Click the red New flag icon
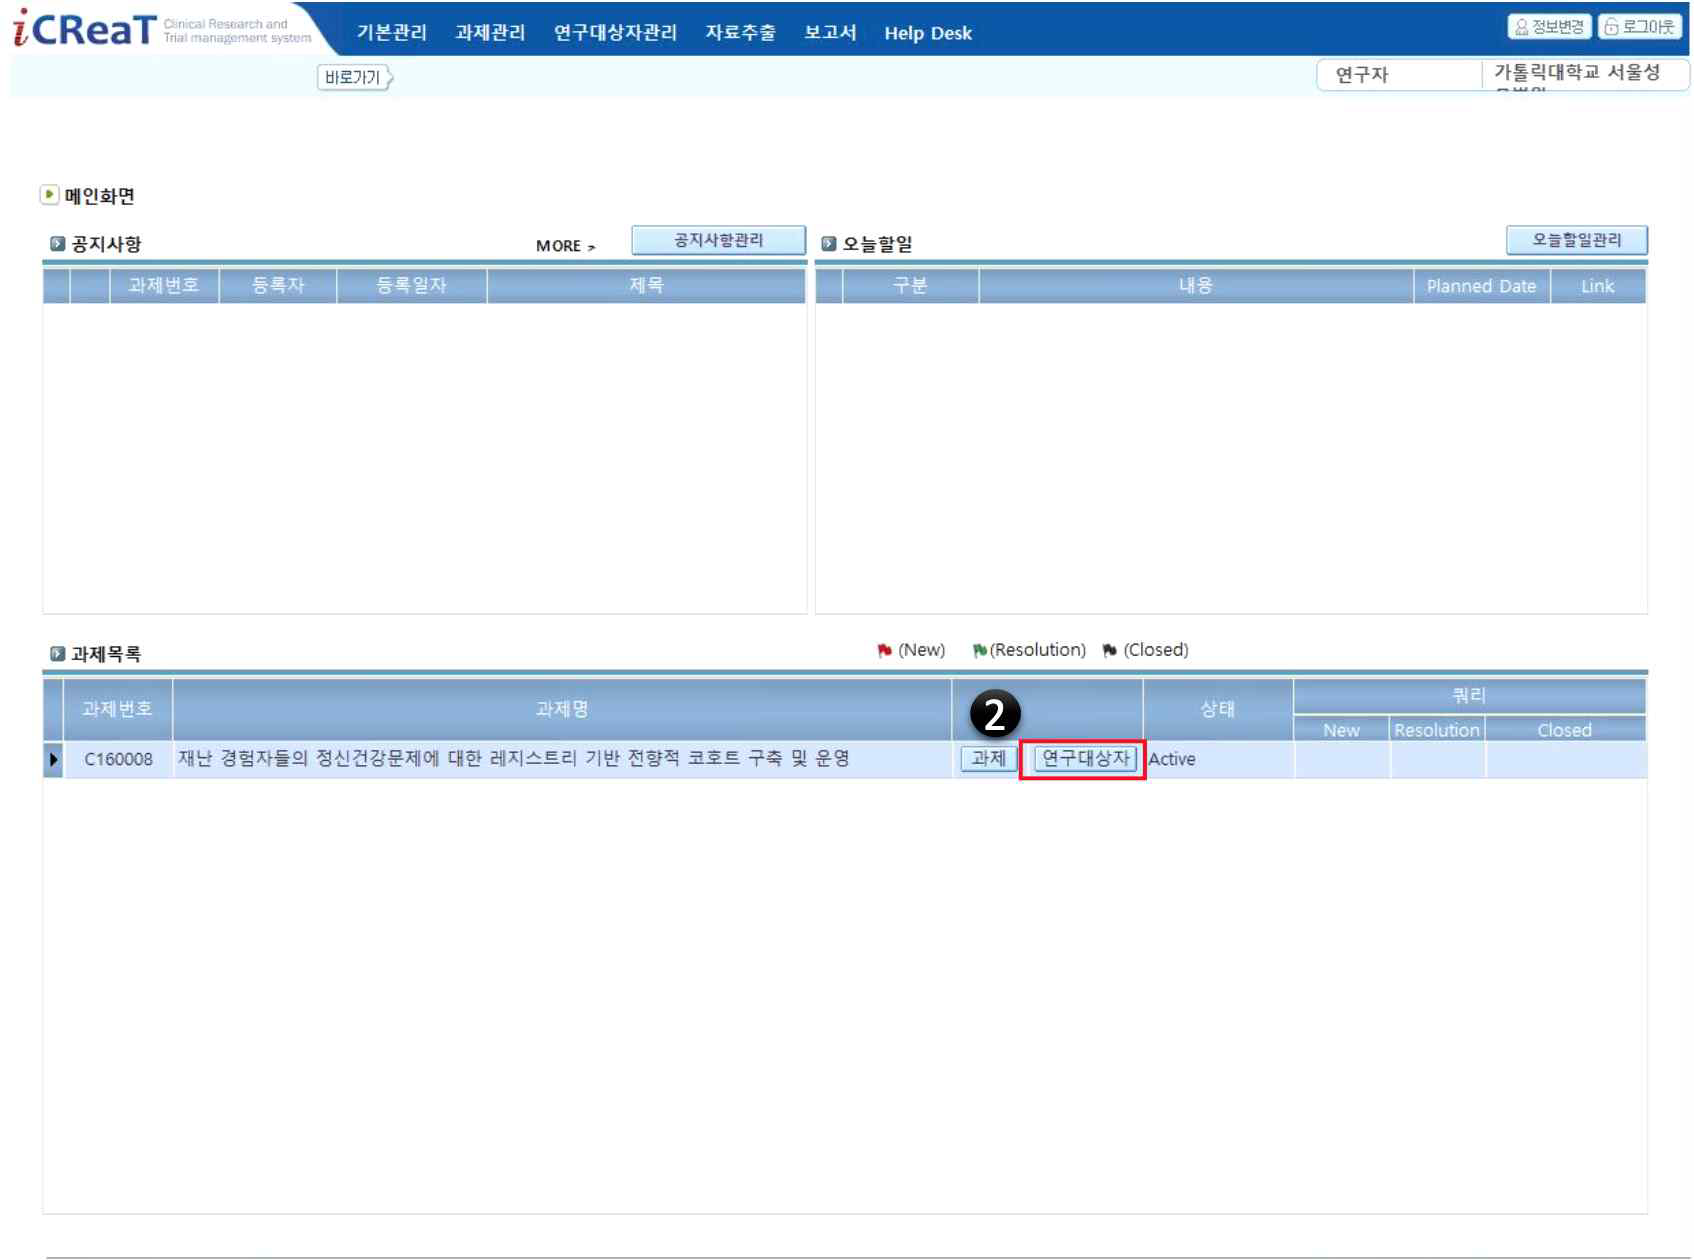This screenshot has width=1694, height=1260. [x=884, y=650]
